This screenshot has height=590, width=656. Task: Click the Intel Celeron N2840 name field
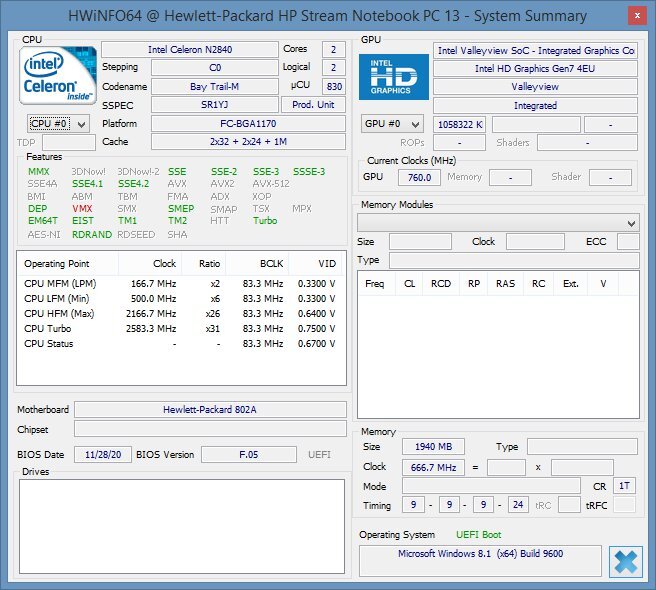coord(190,49)
